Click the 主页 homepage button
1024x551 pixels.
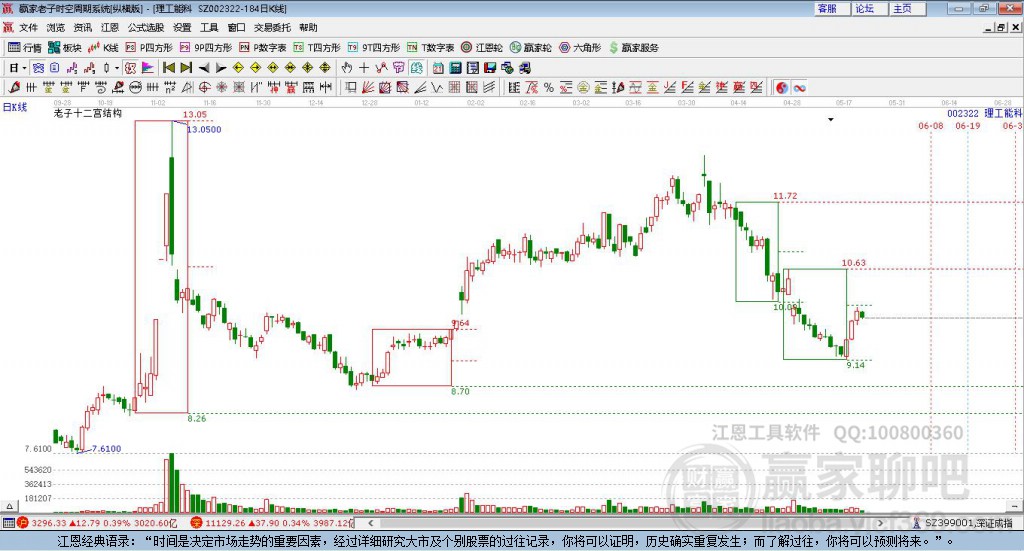point(908,8)
